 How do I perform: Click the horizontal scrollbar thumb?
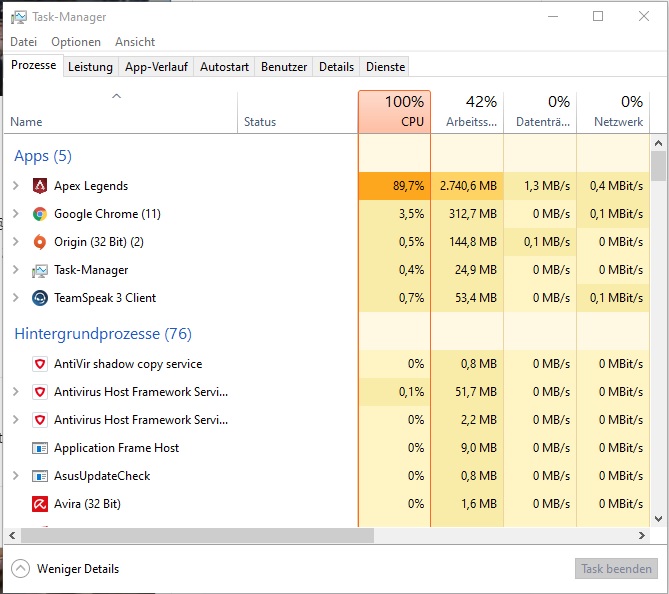[197, 536]
